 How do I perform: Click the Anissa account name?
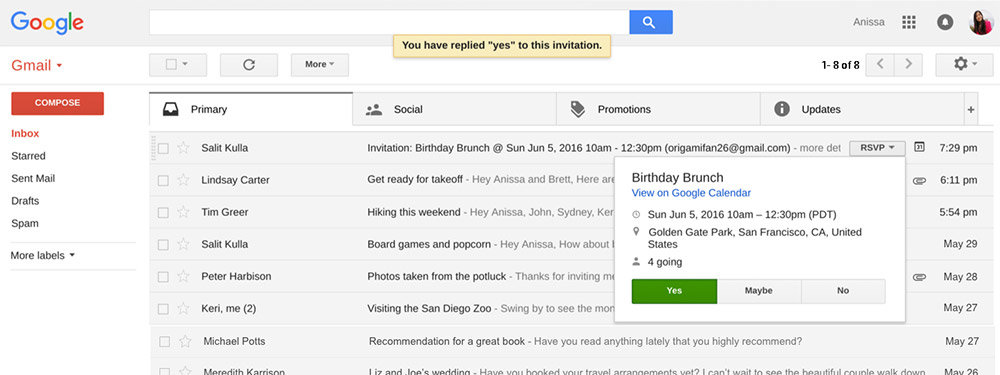coord(869,22)
